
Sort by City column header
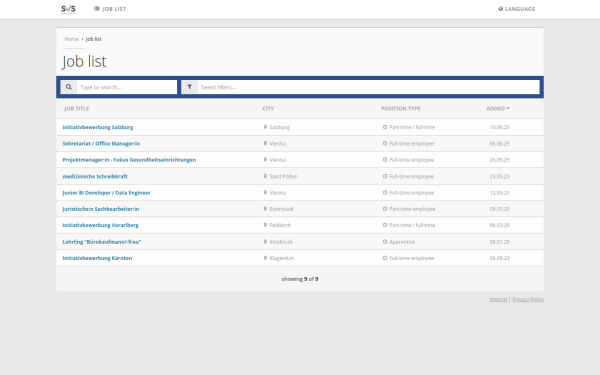pyautogui.click(x=268, y=109)
